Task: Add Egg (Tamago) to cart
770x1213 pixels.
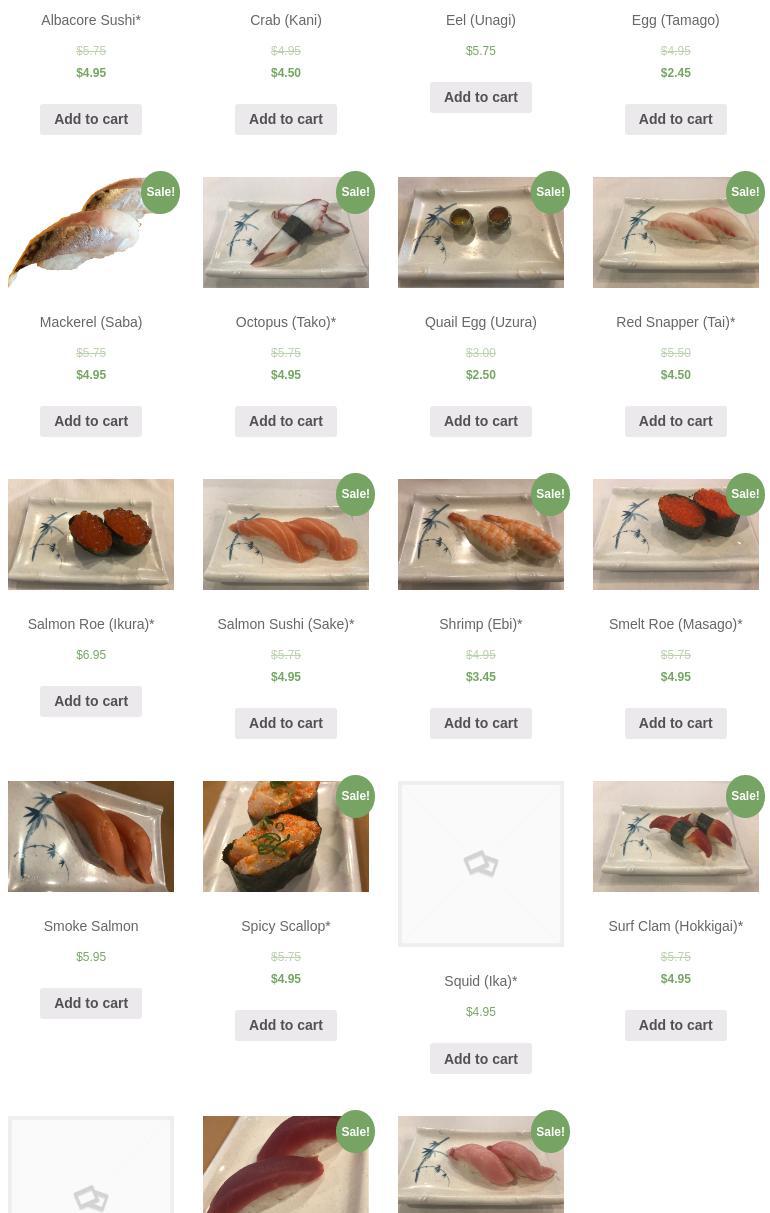Action: pos(675,119)
